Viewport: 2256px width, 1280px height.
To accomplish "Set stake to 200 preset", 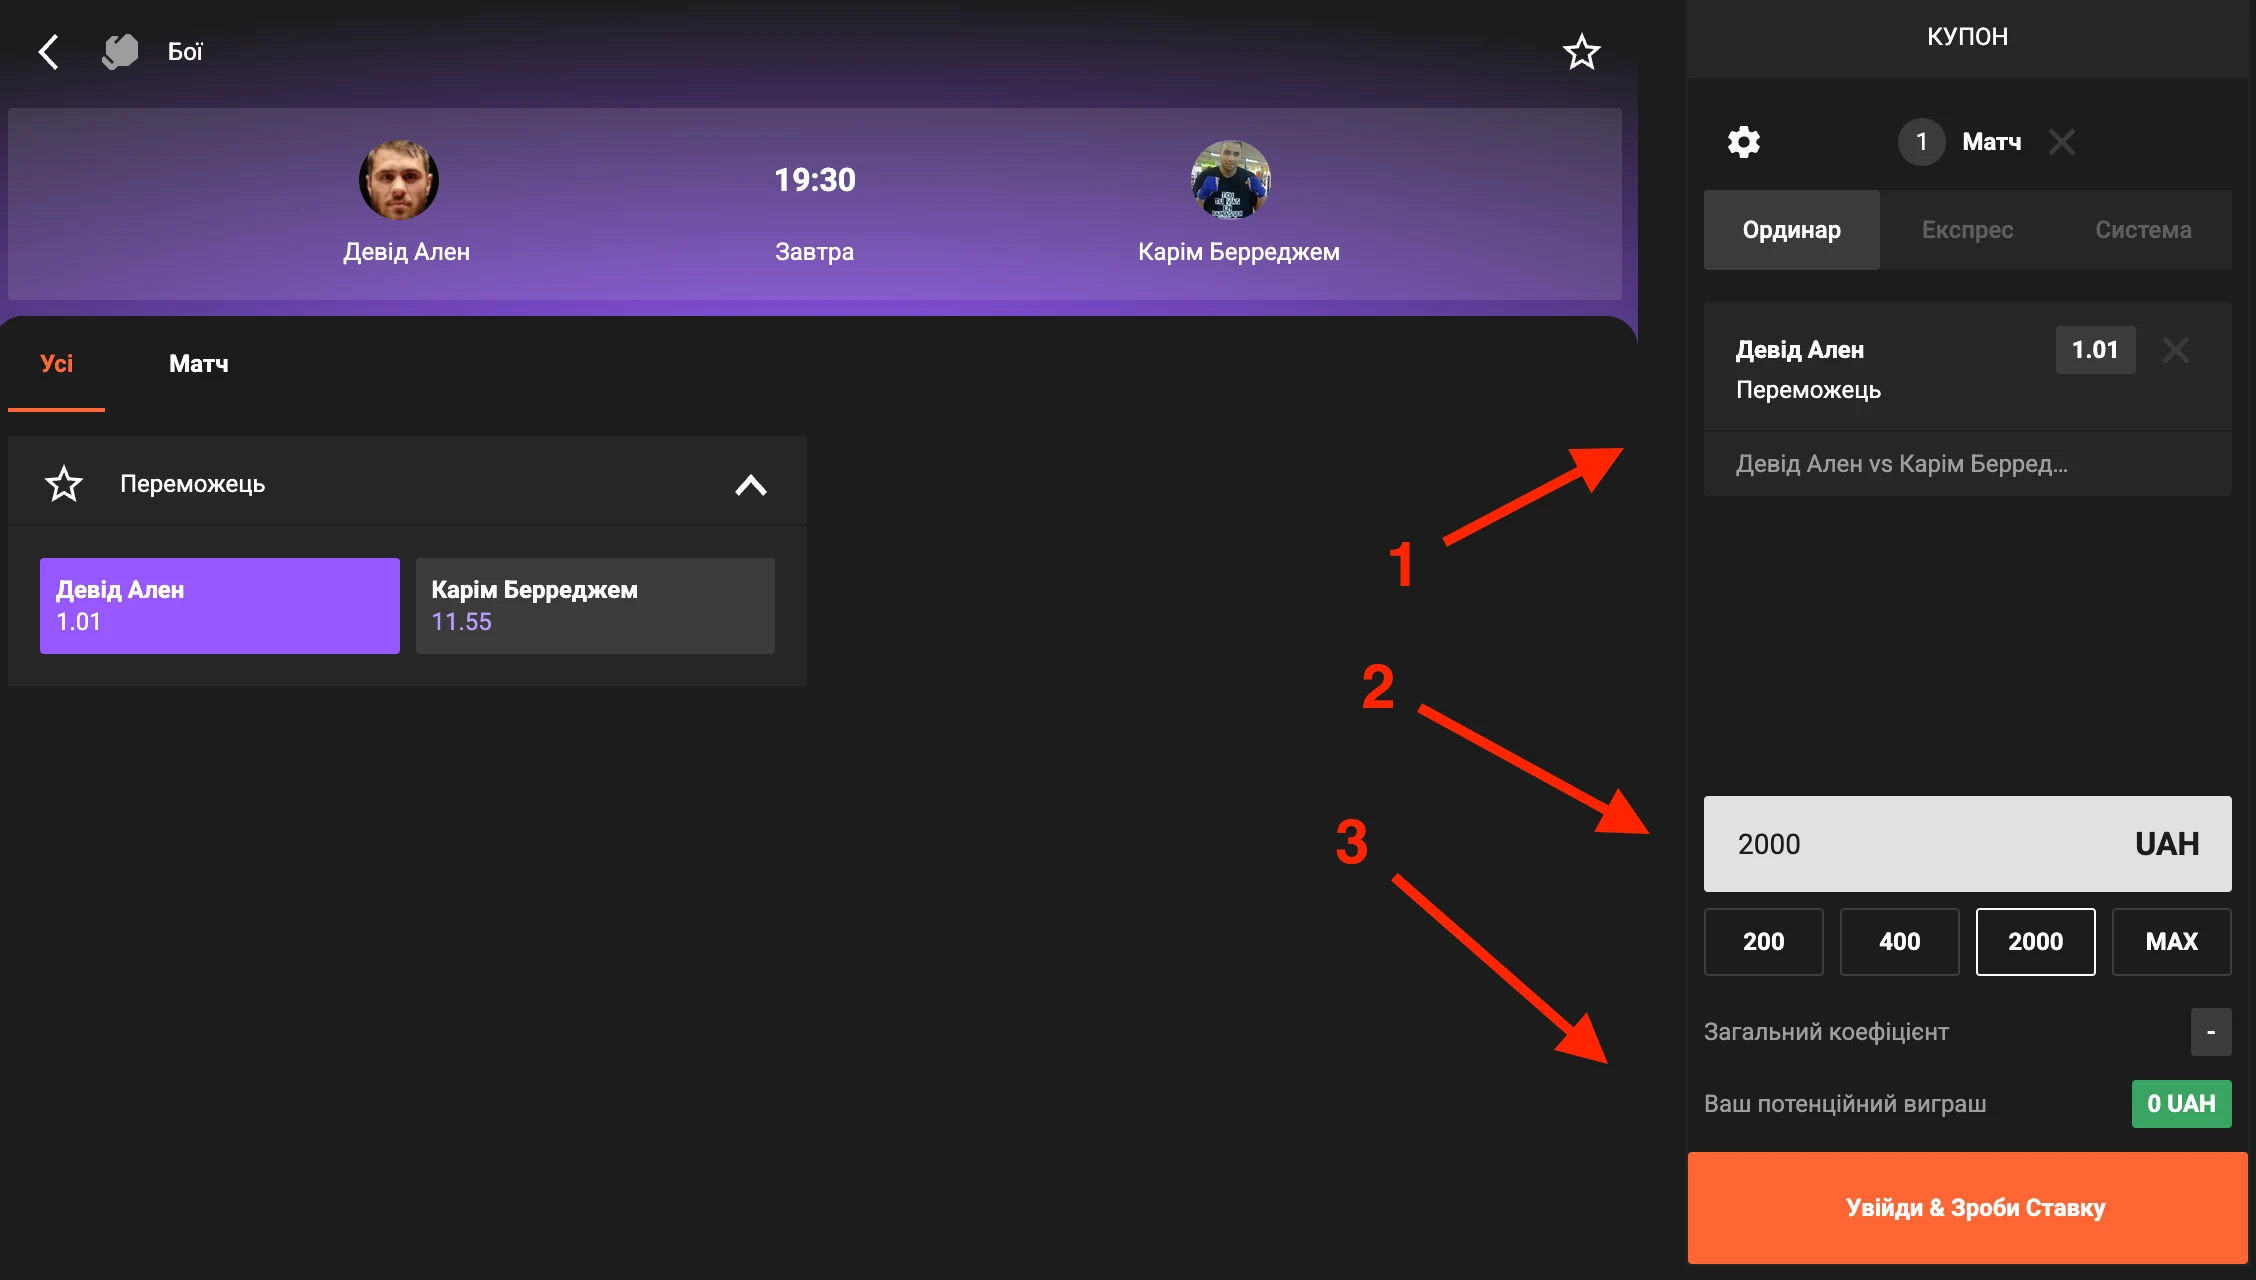I will pyautogui.click(x=1763, y=942).
